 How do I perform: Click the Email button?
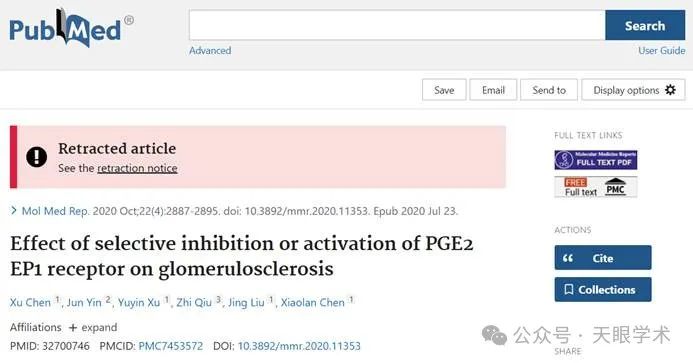pyautogui.click(x=493, y=90)
